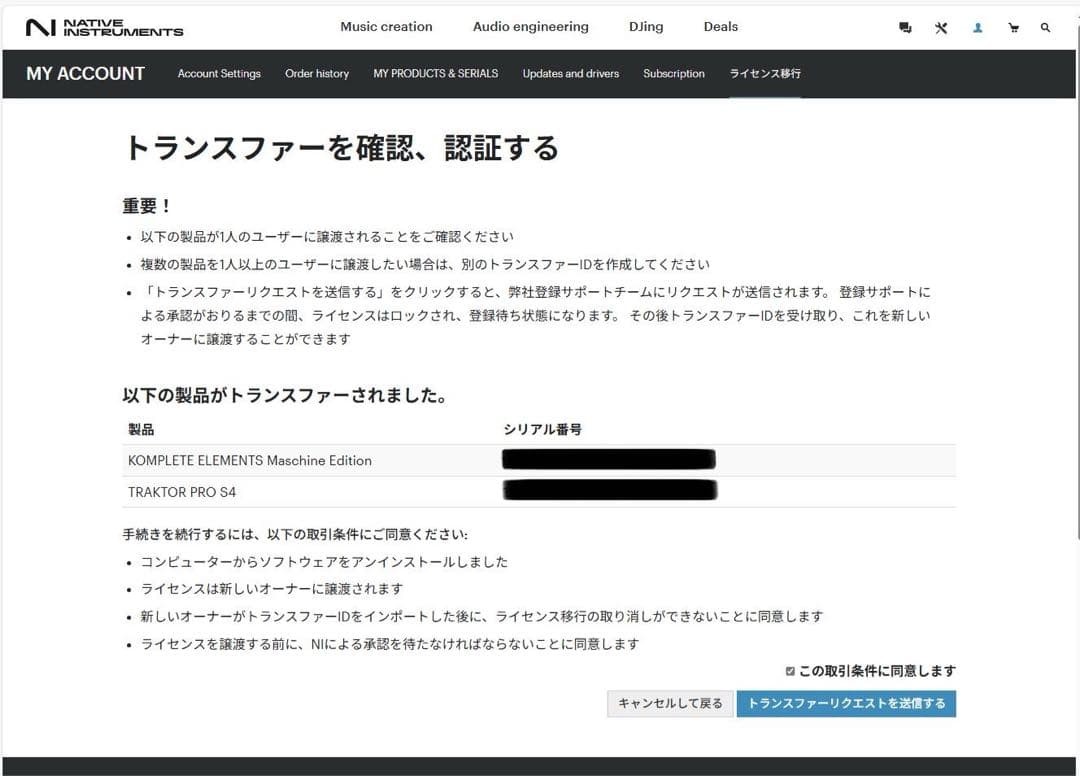Click KOMPLETE ELEMENTS Maschine Edition row text

pyautogui.click(x=249, y=461)
